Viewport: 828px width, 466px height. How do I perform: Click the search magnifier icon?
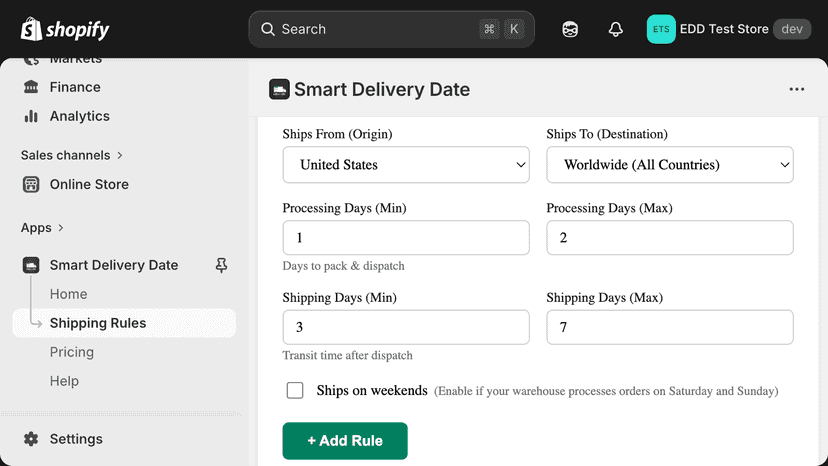pos(268,29)
